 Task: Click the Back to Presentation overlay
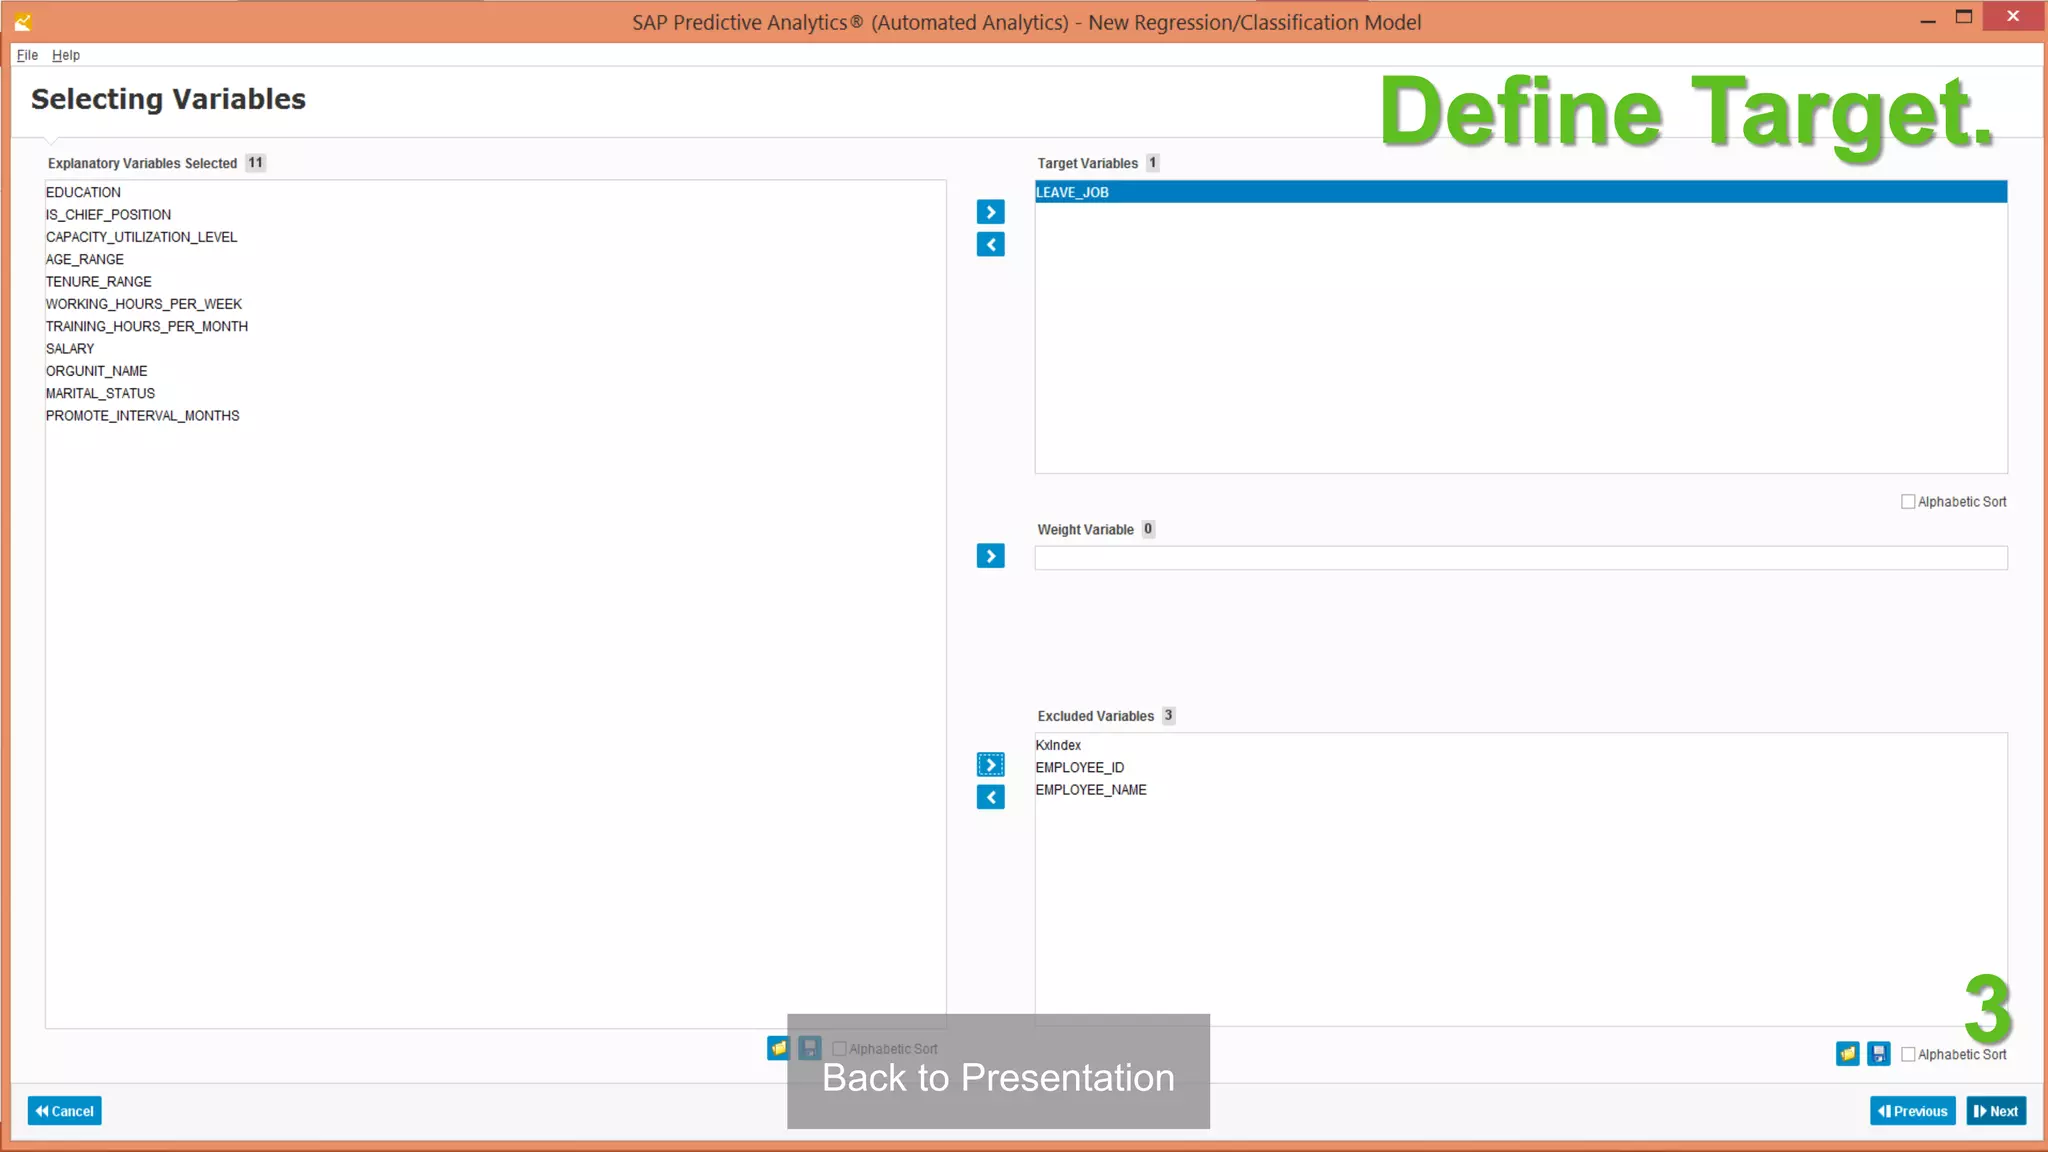[x=998, y=1072]
